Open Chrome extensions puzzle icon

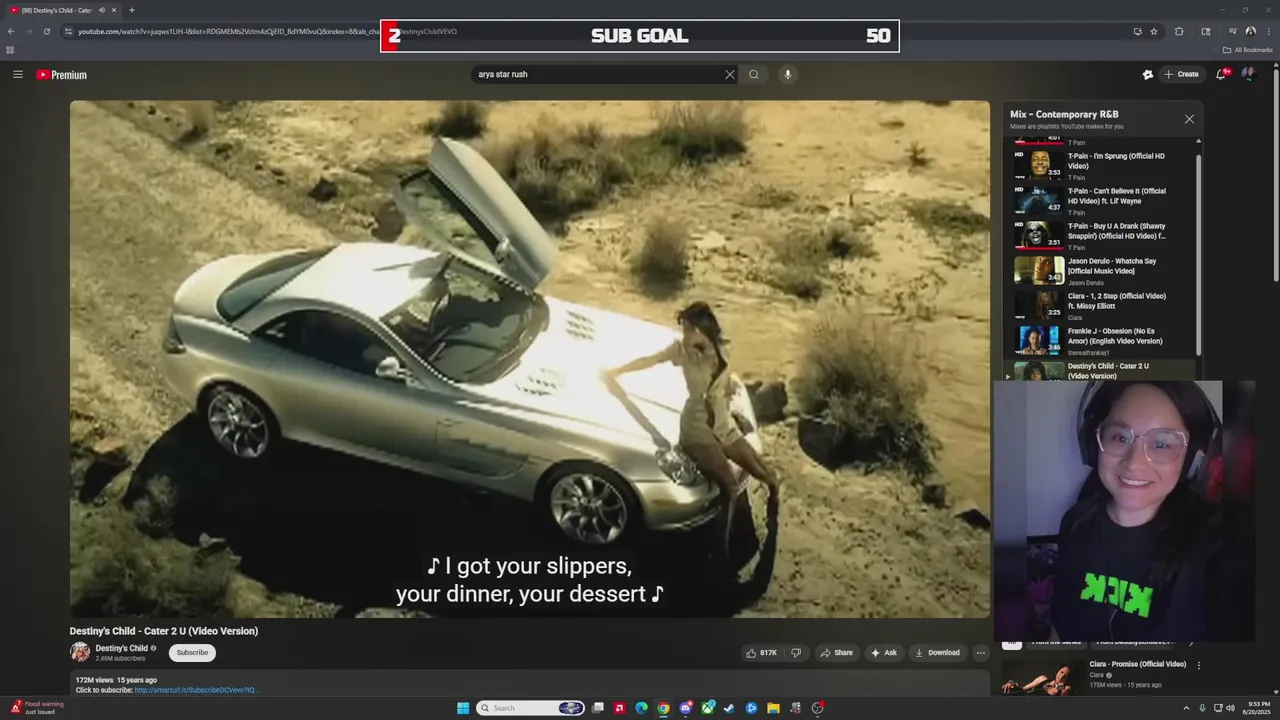tap(1179, 31)
